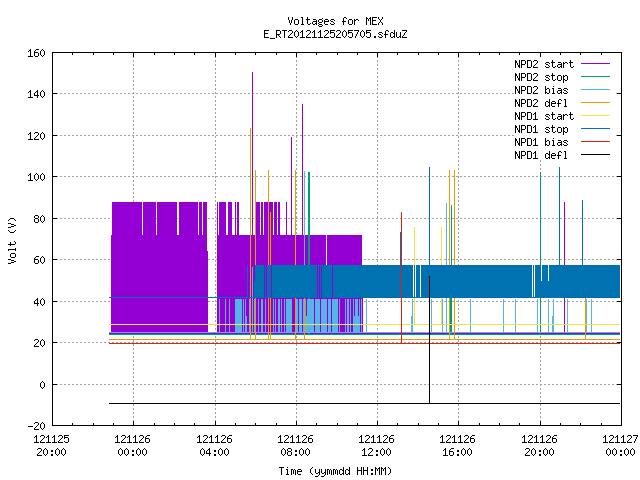Click the chart title Voltages for MEX
Viewport: 640px width, 480px height.
point(335,21)
